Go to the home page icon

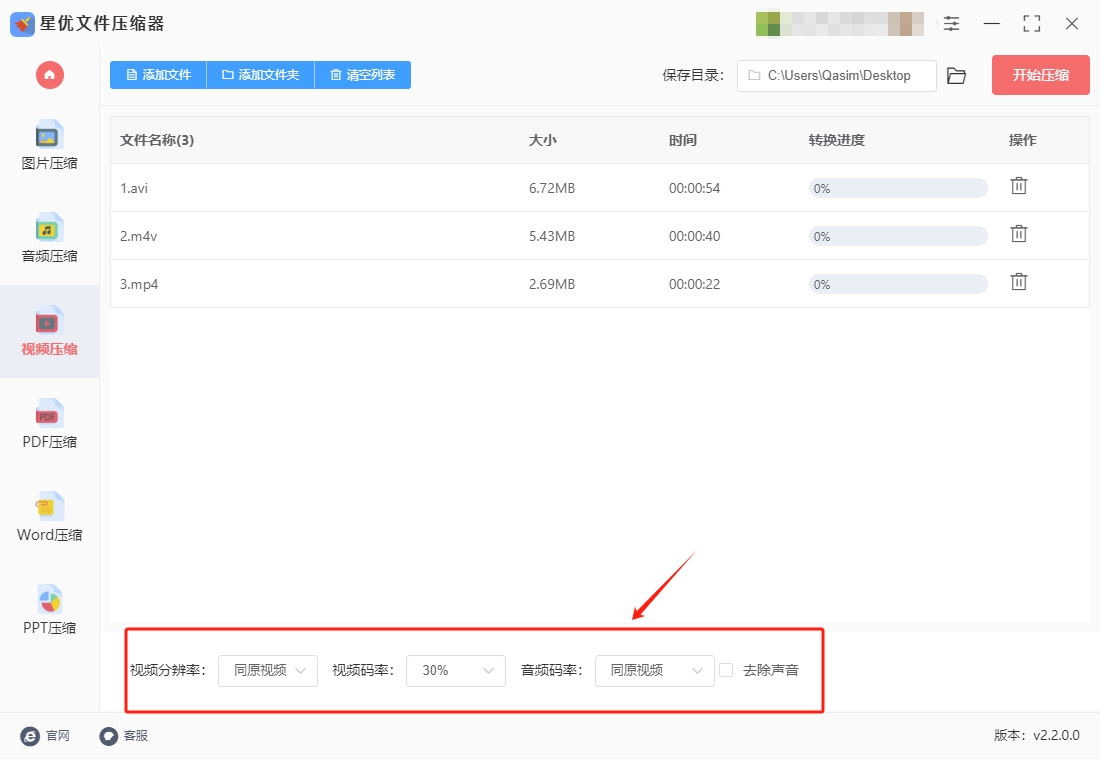coord(50,75)
